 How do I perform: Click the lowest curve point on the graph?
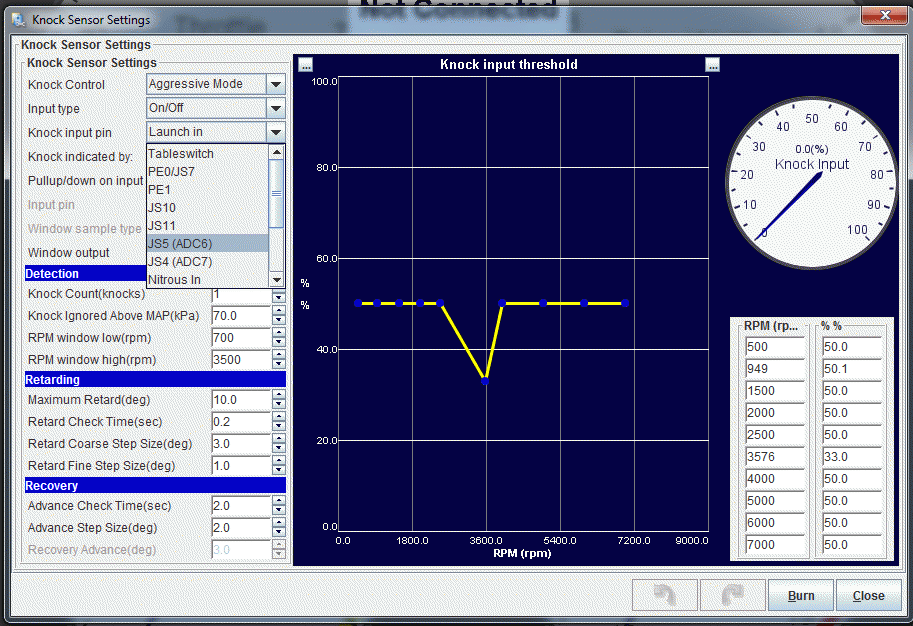pos(485,381)
